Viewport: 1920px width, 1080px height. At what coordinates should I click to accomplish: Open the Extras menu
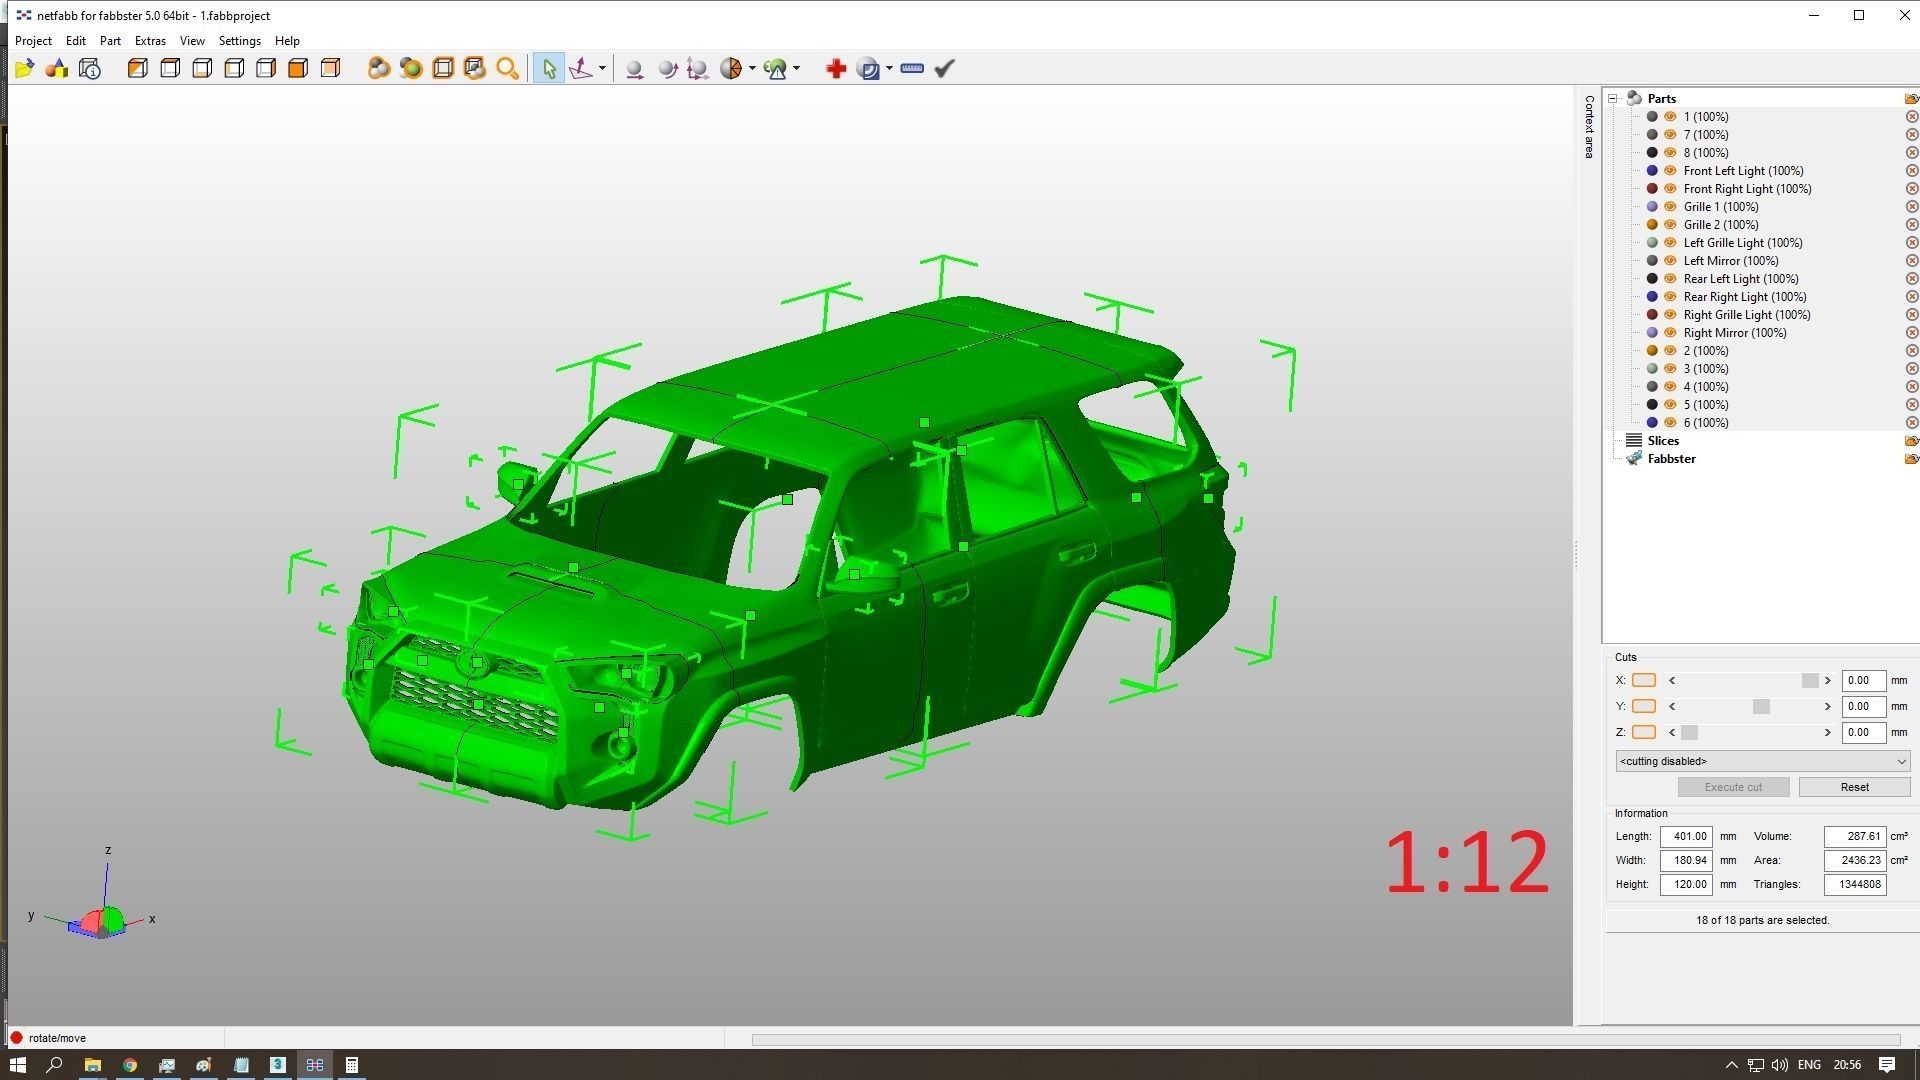click(150, 41)
